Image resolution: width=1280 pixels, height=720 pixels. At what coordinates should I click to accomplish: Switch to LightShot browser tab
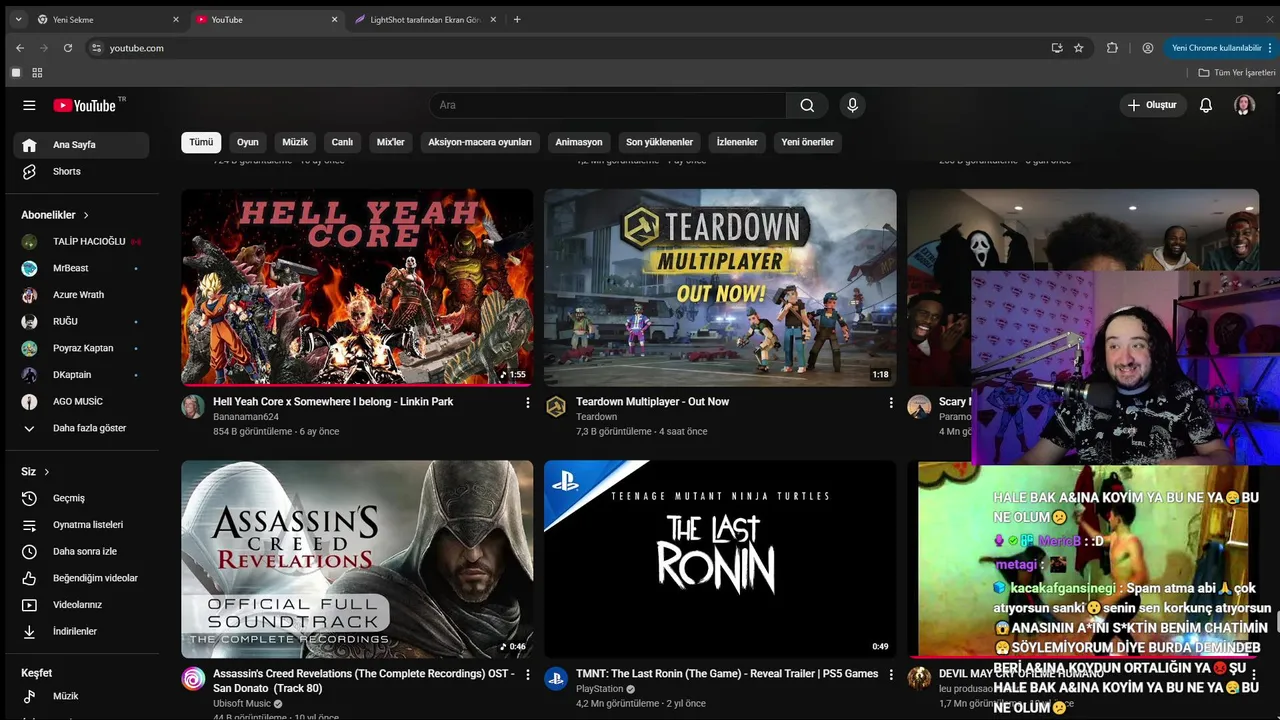coord(425,20)
